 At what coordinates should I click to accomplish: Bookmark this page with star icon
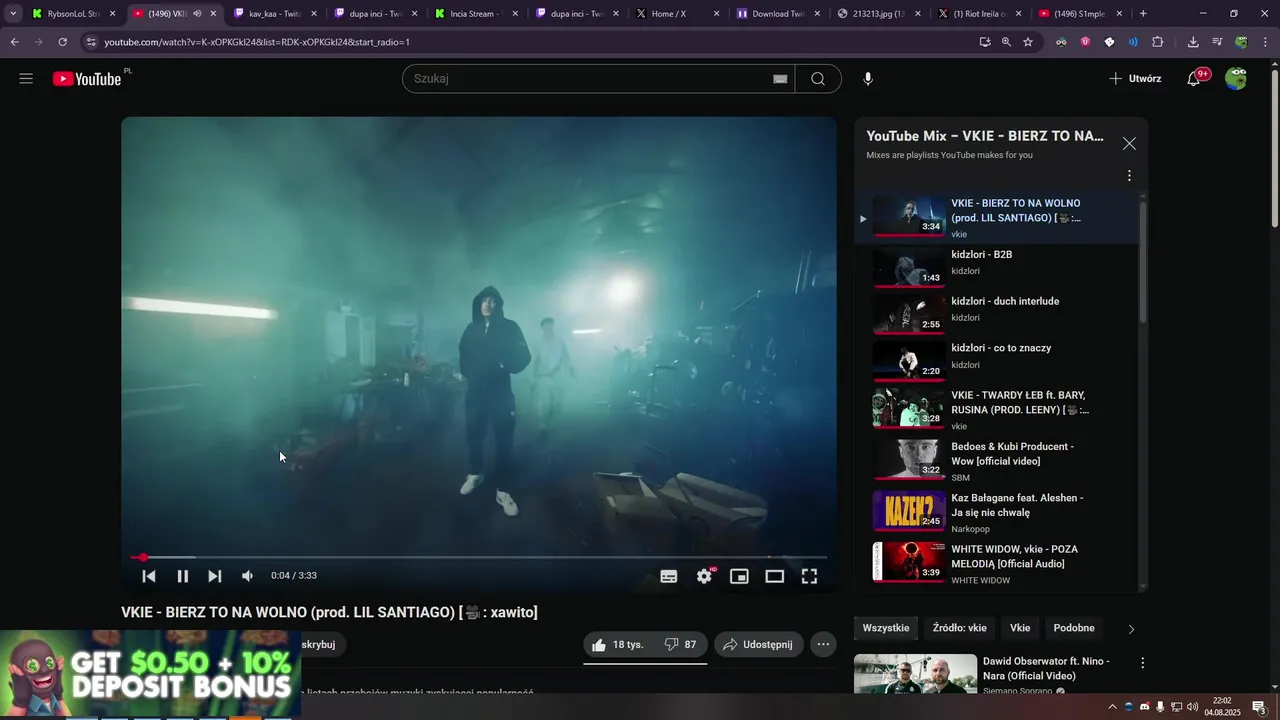1028,42
